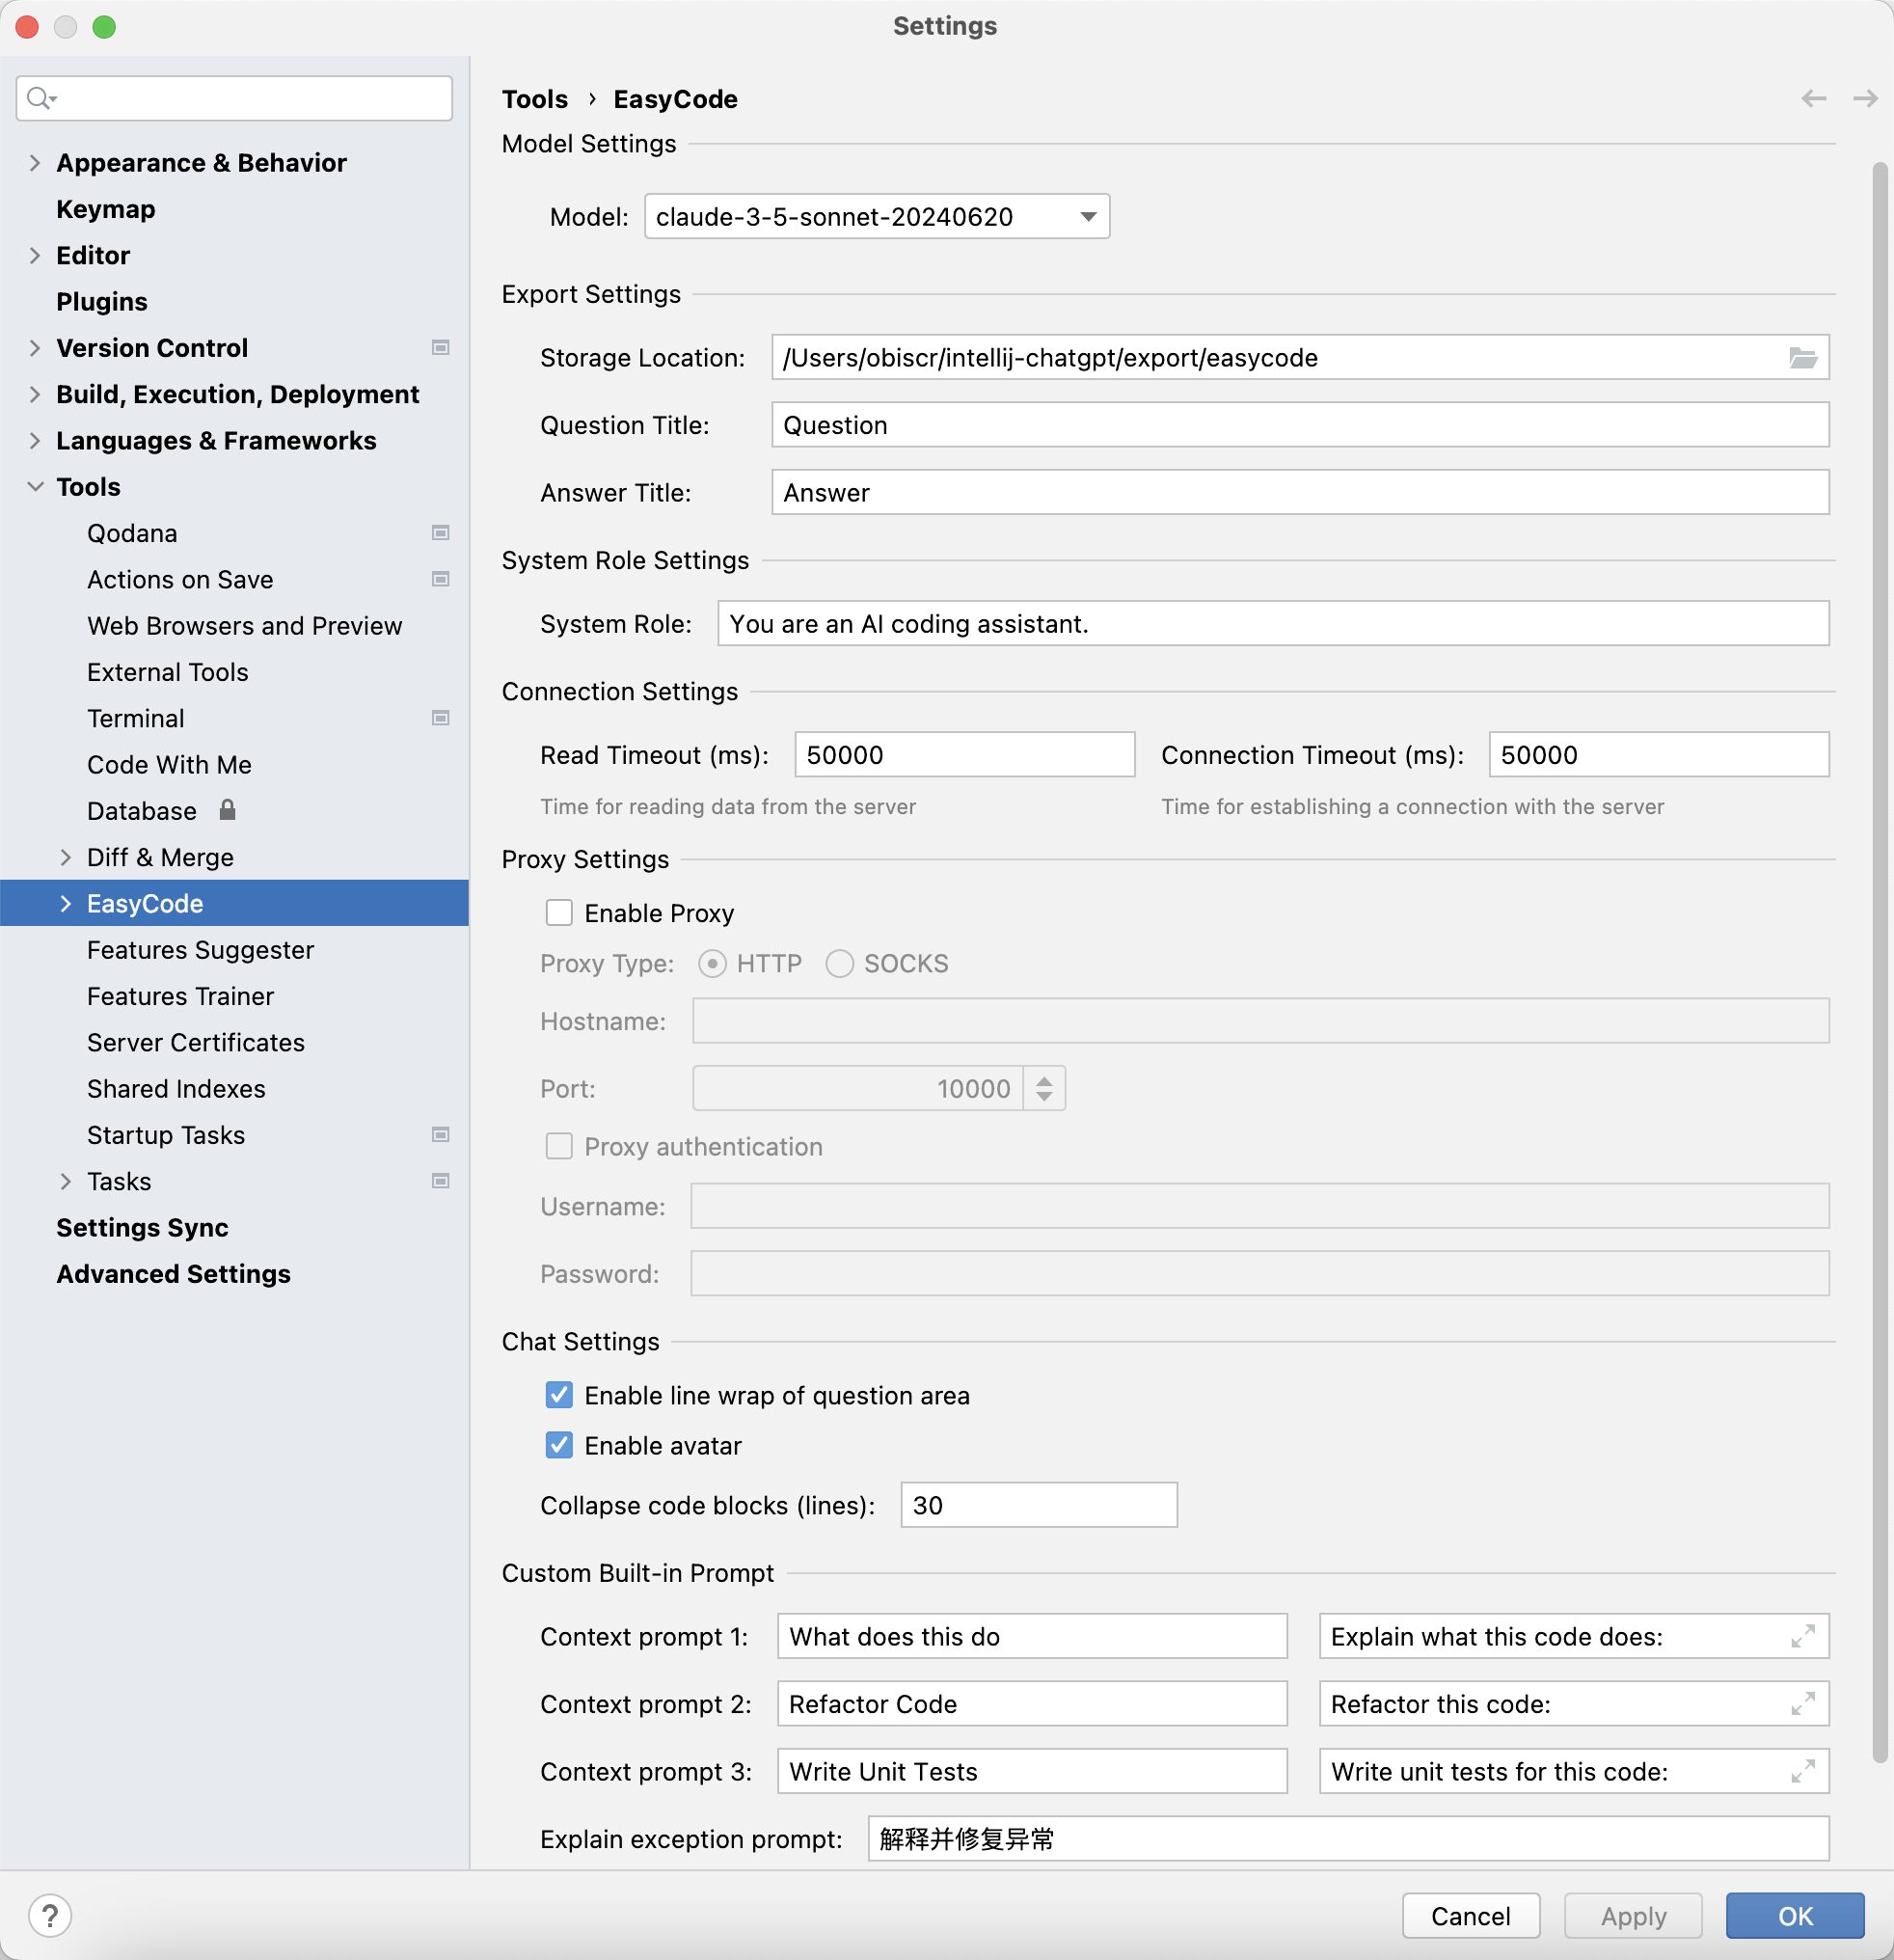
Task: Expand the Appearance and Behavior section
Action: tap(35, 161)
